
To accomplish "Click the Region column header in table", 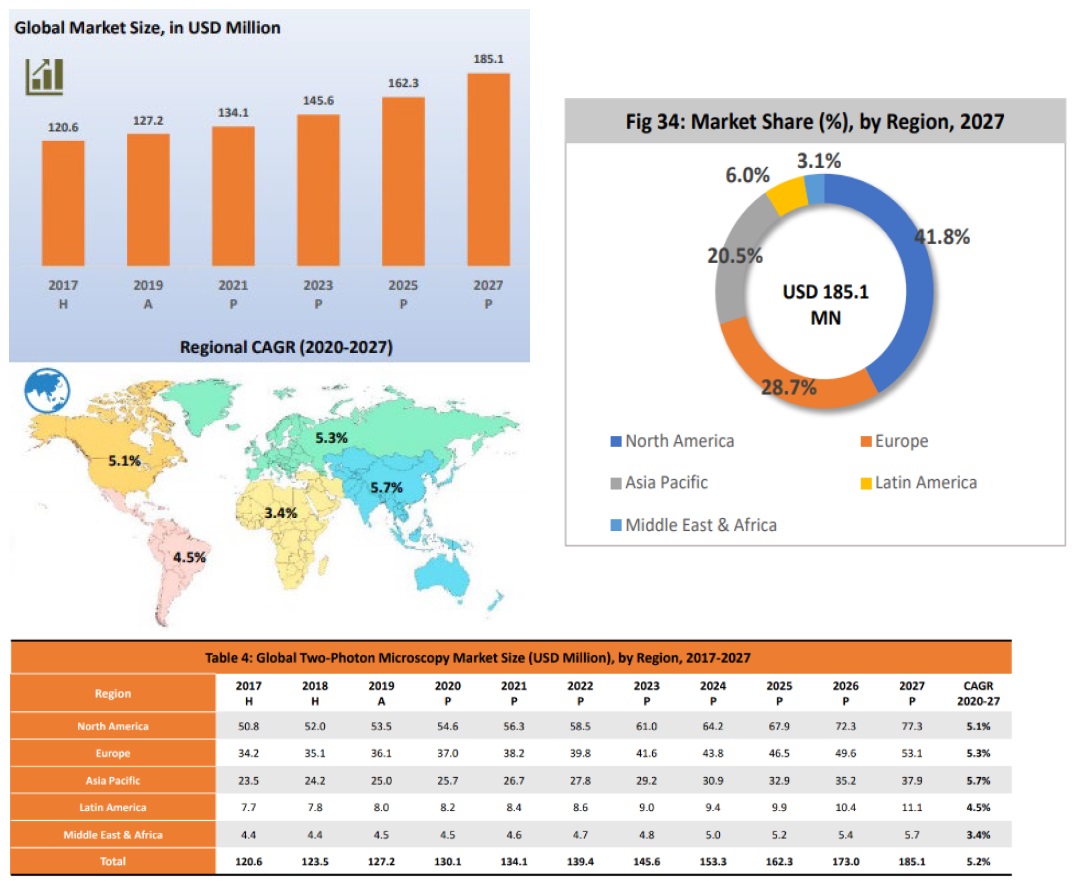I will (112, 693).
